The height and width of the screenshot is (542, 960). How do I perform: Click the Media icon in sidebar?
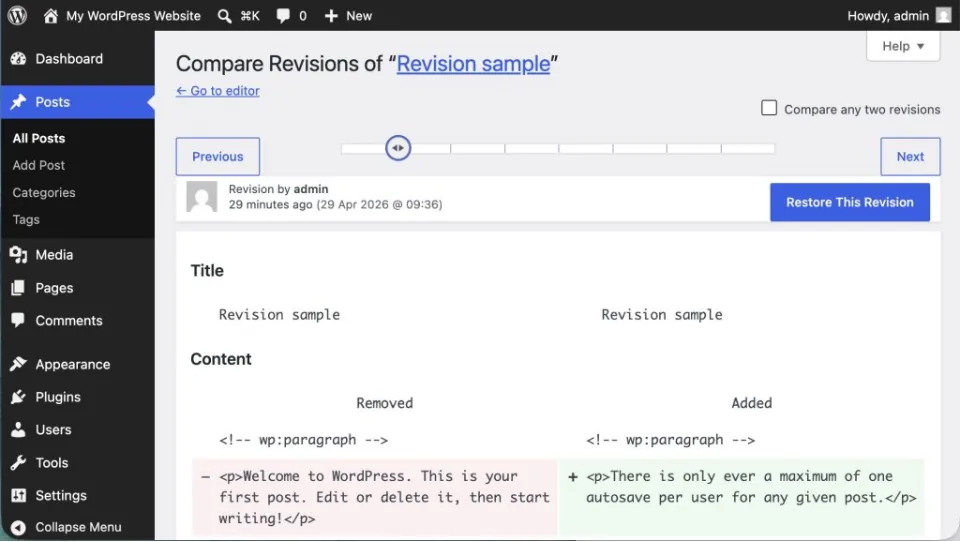(18, 255)
